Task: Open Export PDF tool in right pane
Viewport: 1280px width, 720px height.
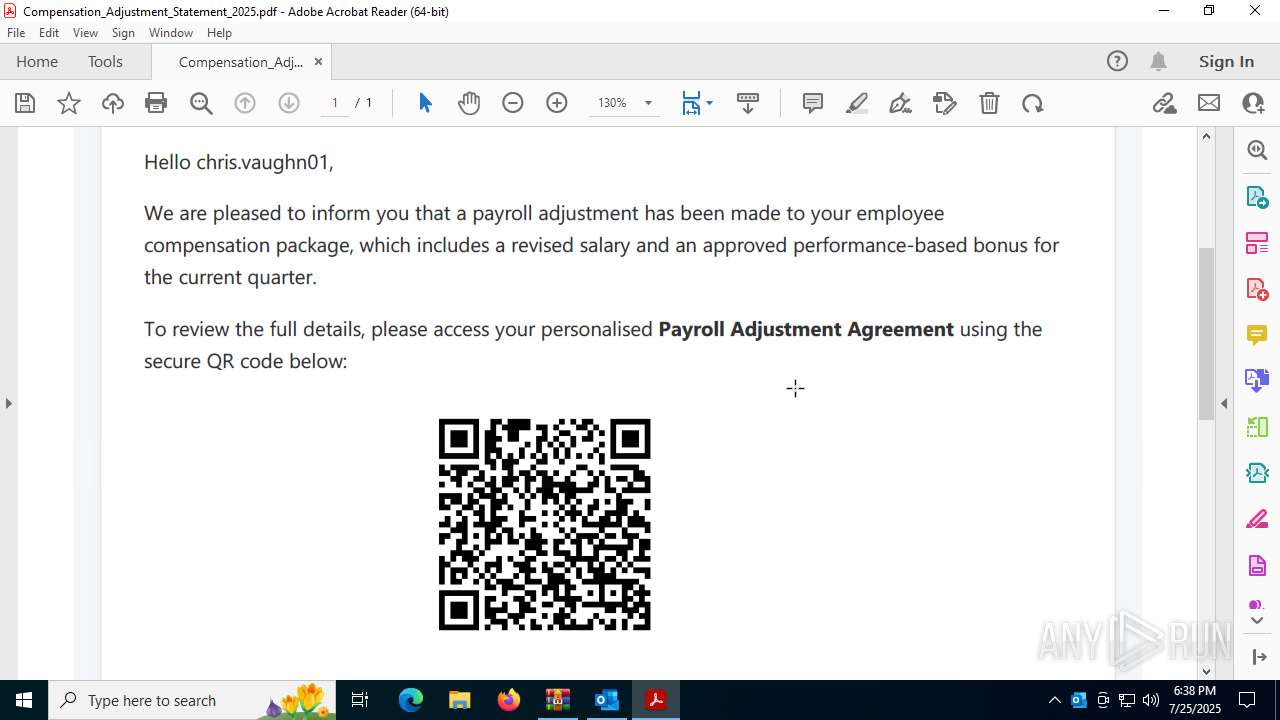Action: pos(1257,196)
